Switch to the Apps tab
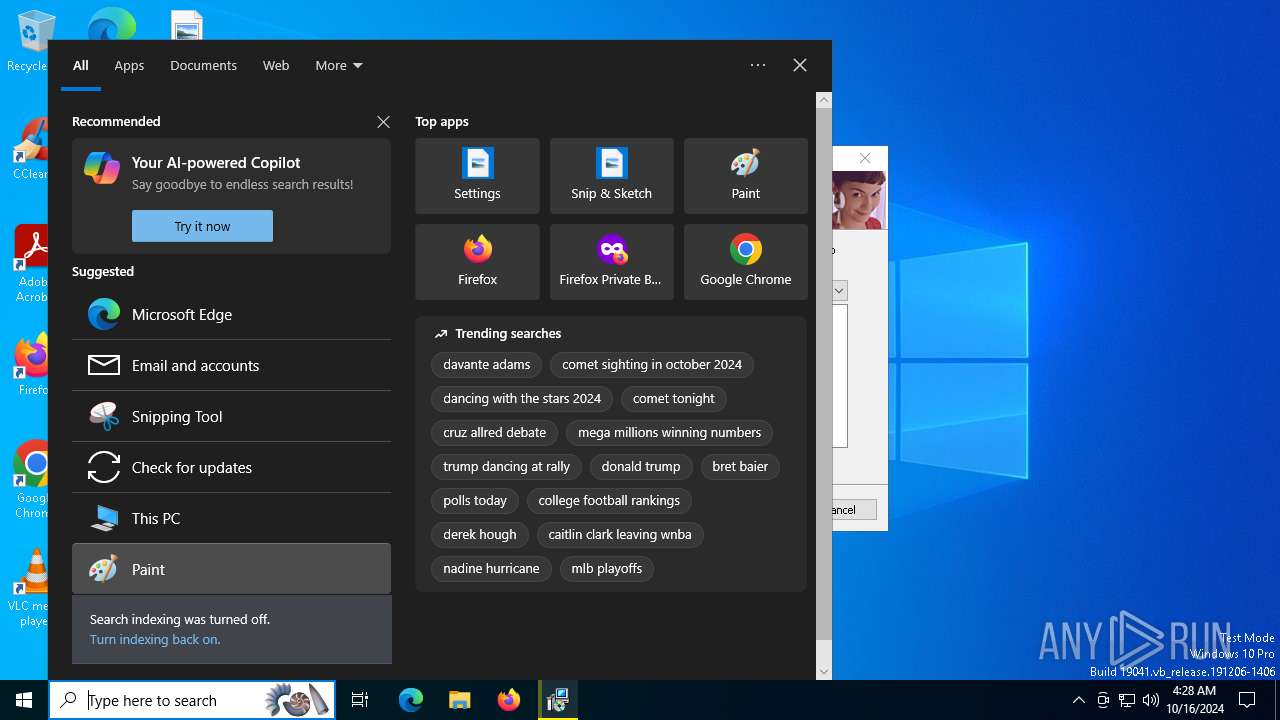 coord(129,65)
